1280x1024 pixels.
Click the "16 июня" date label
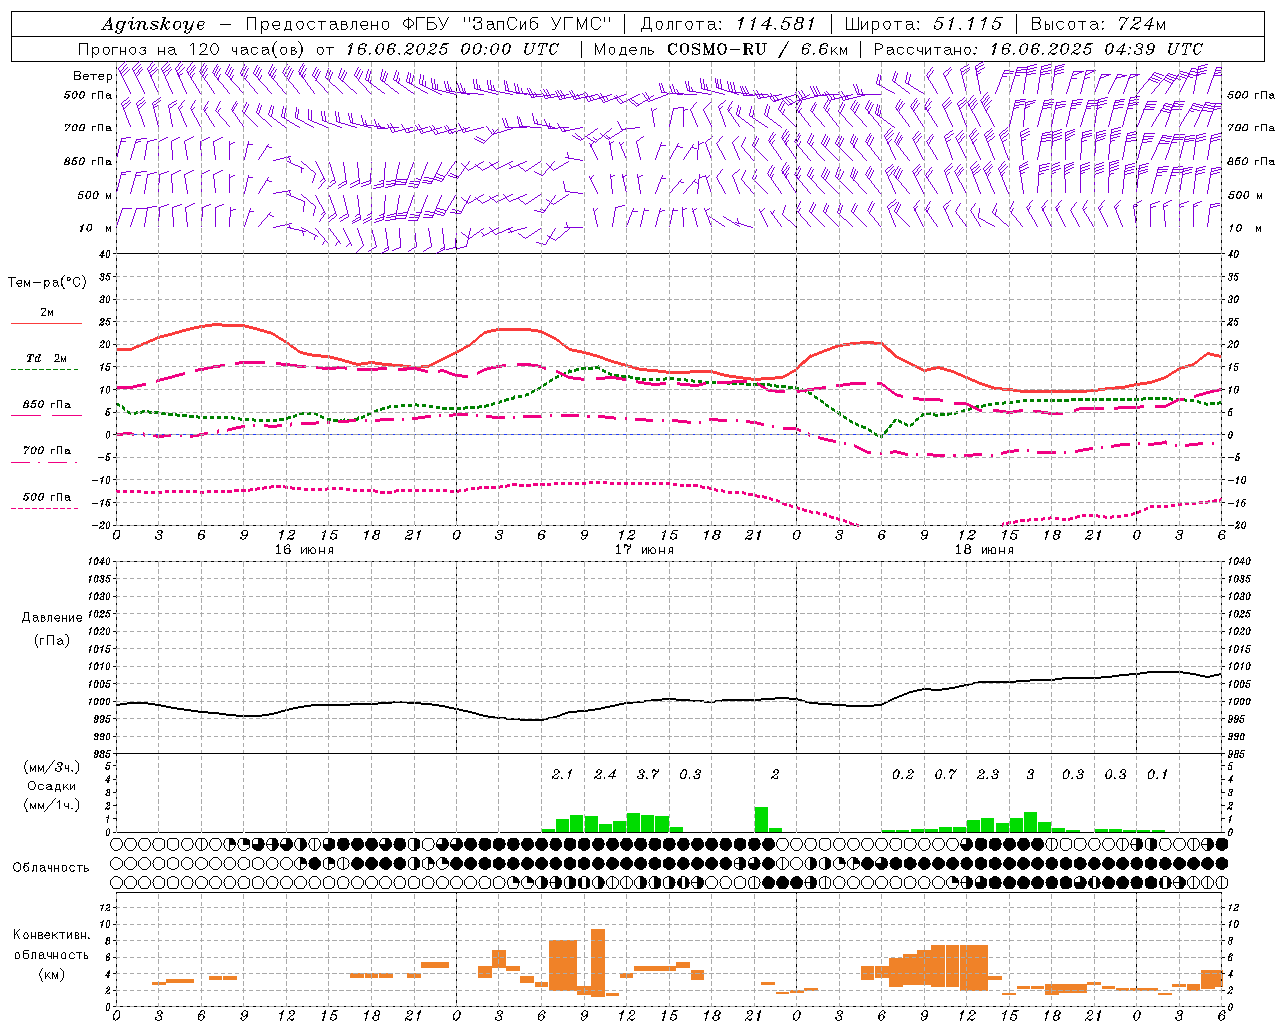[304, 550]
